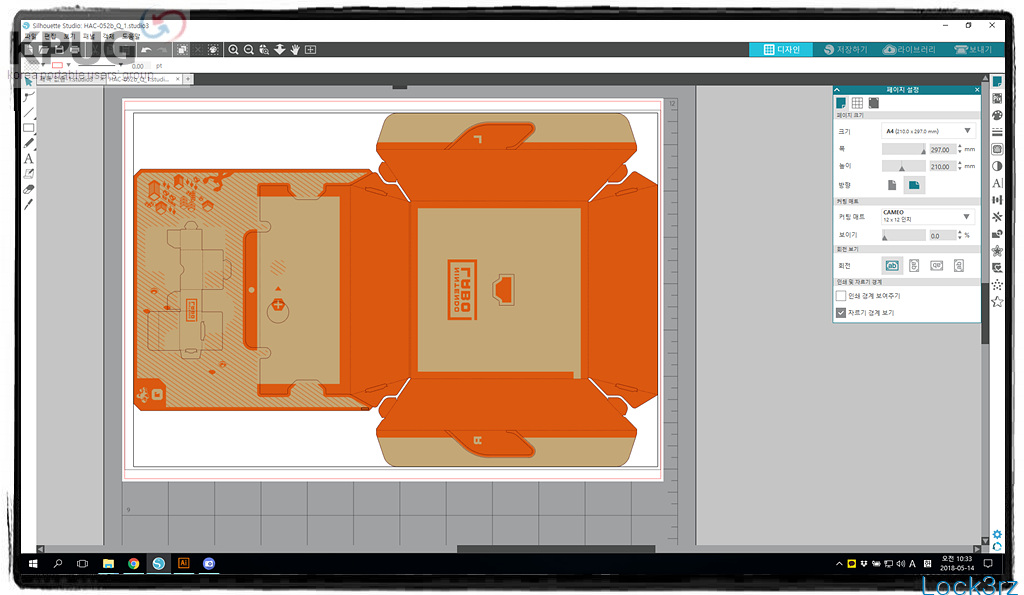Click the page width value field 297.00
This screenshot has height=595, width=1024.
click(942, 150)
